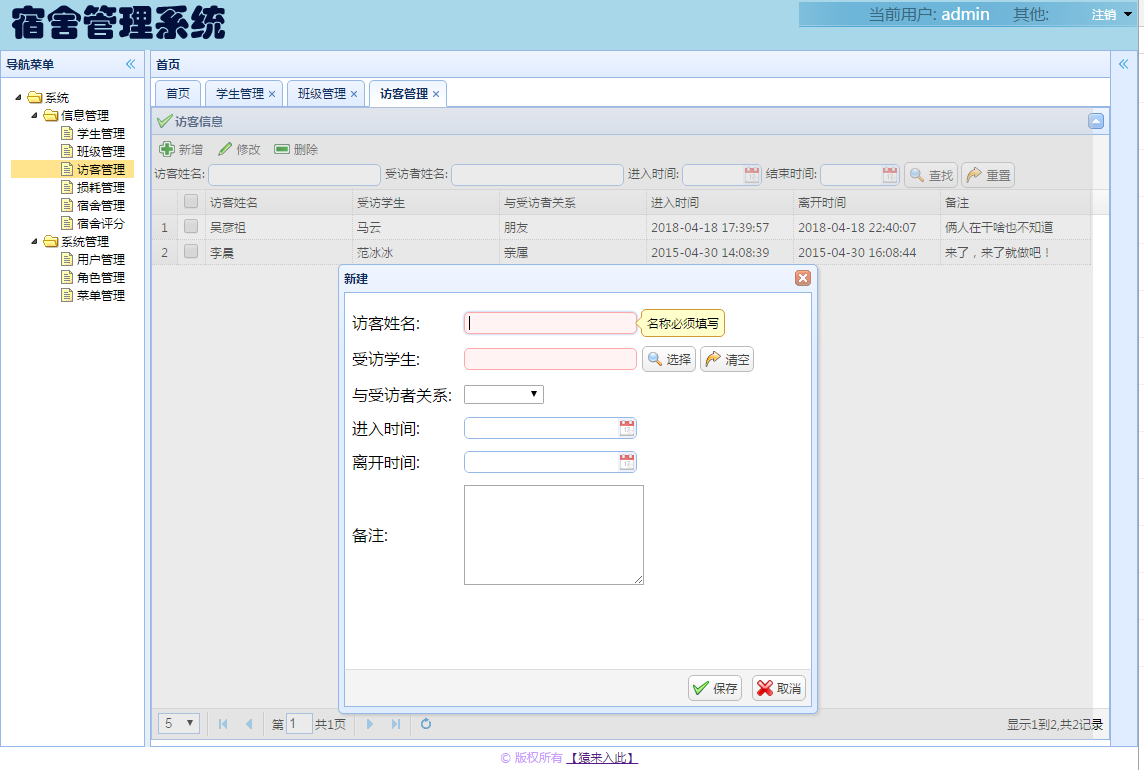1144x770 pixels.
Task: Go to next page in pager
Action: 369,724
